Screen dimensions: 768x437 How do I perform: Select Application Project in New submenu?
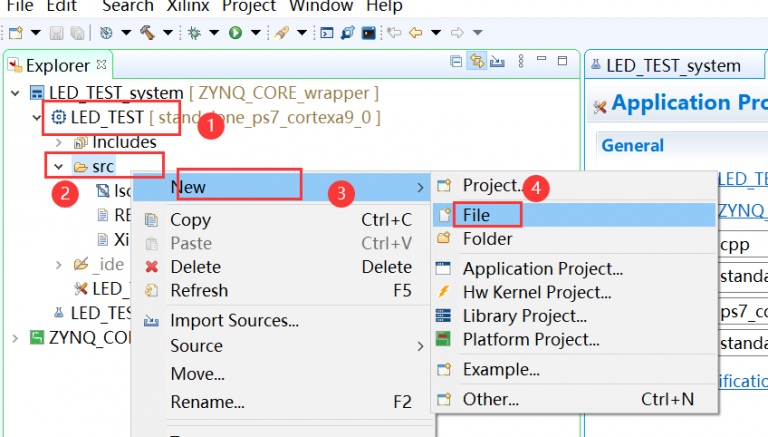(x=542, y=269)
